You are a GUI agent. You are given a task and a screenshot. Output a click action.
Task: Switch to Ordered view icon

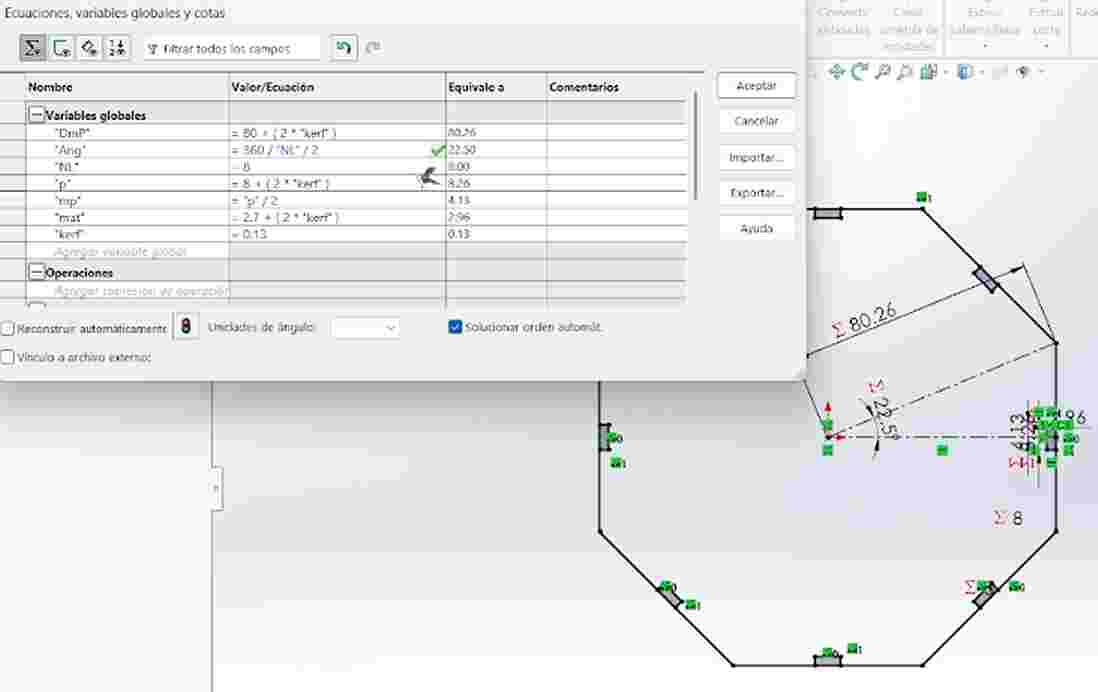[117, 48]
